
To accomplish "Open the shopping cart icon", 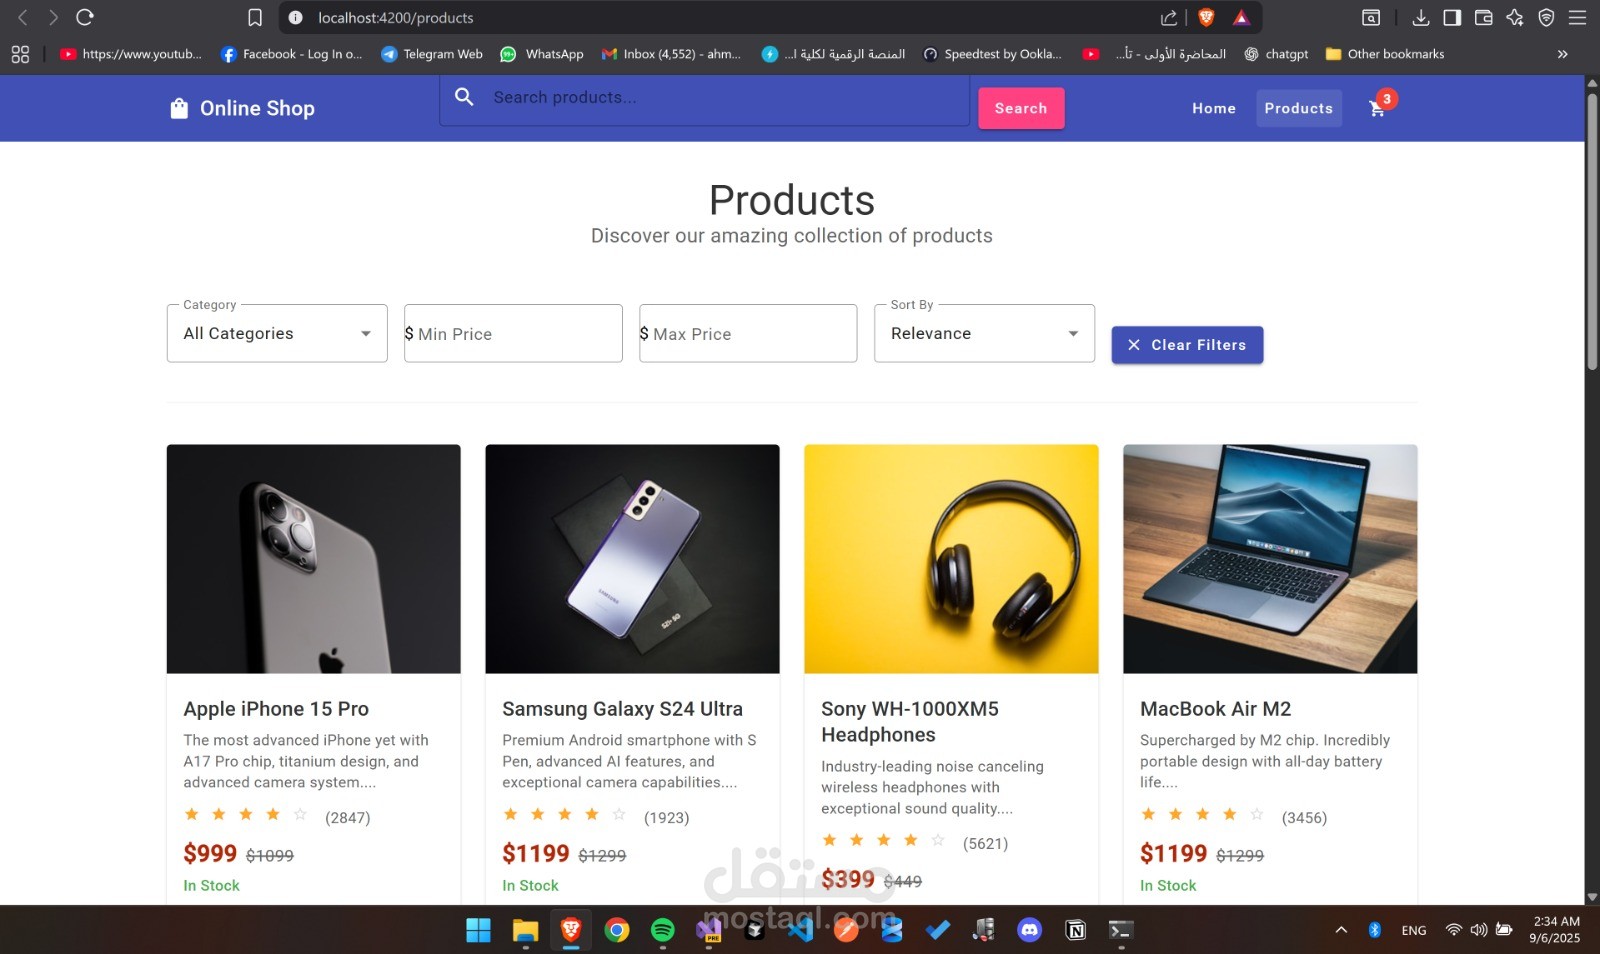I will pyautogui.click(x=1377, y=108).
